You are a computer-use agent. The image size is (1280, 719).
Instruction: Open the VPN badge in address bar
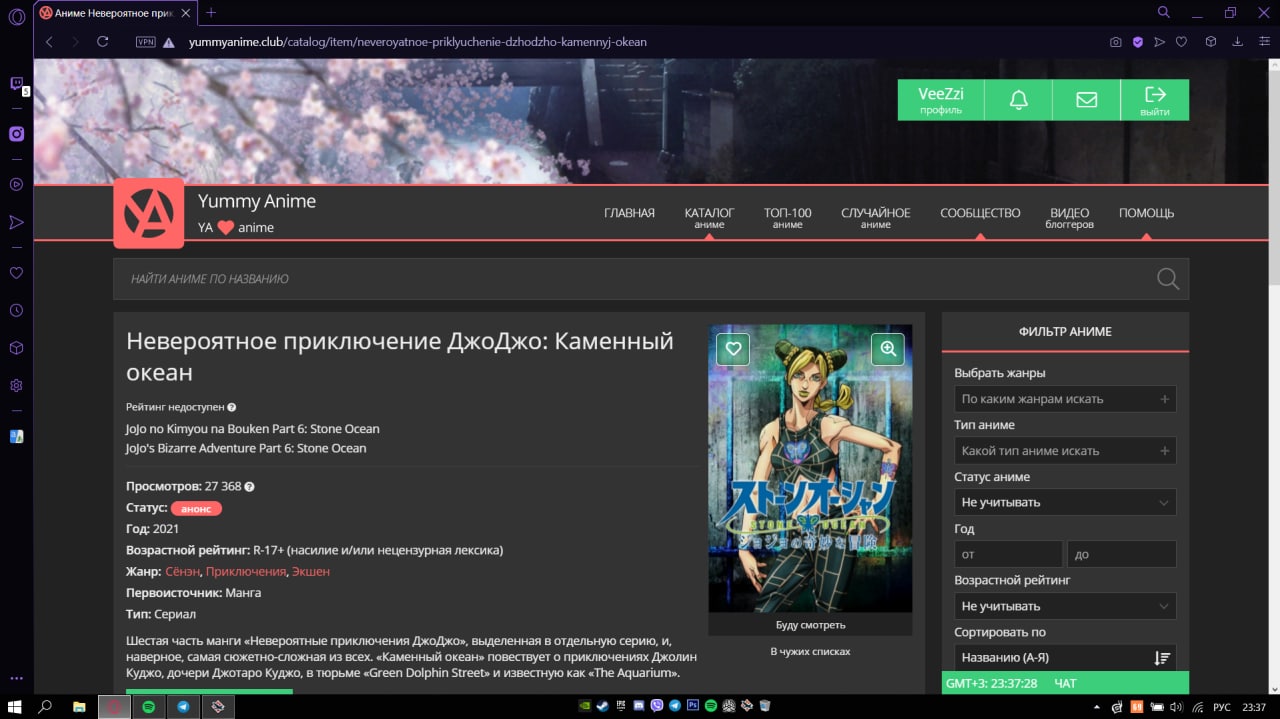point(145,42)
